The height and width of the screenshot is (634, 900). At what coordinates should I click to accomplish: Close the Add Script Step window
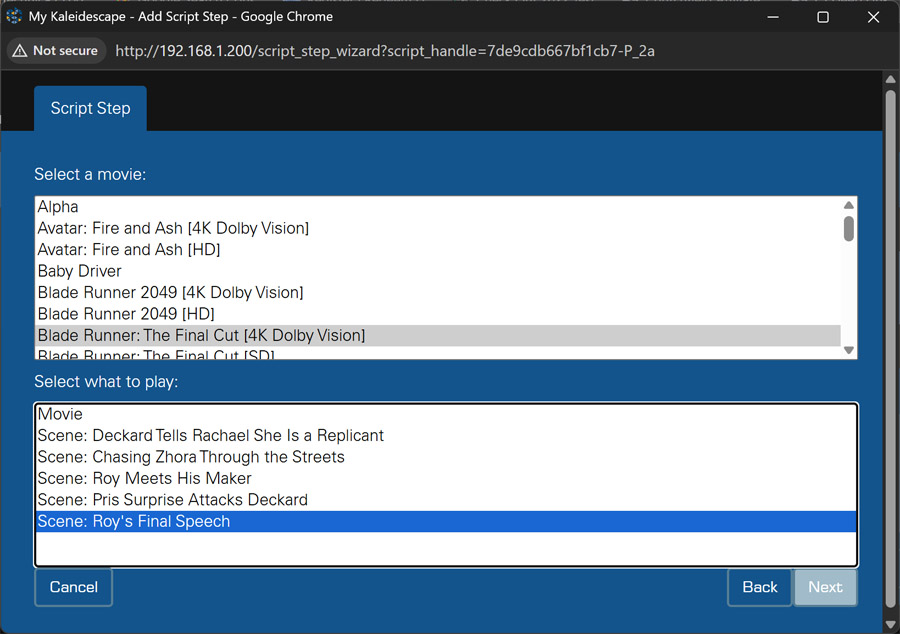point(873,17)
